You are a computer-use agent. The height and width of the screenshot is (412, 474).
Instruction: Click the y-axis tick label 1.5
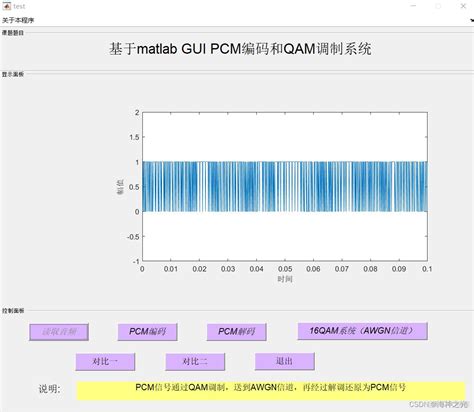(x=134, y=137)
